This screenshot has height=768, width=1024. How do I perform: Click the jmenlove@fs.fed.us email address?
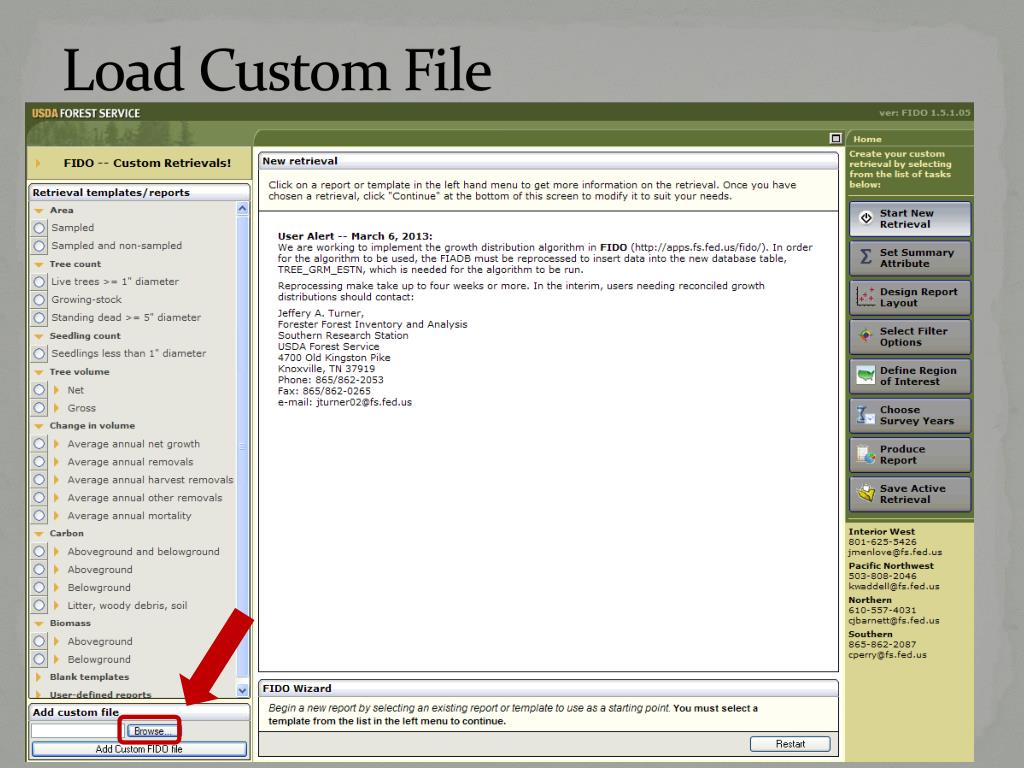coord(895,552)
